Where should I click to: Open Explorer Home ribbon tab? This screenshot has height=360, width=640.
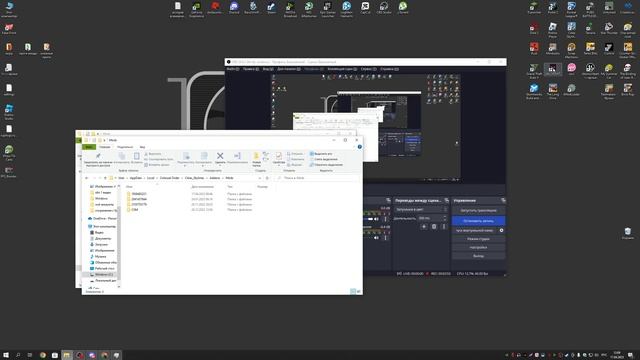point(104,147)
